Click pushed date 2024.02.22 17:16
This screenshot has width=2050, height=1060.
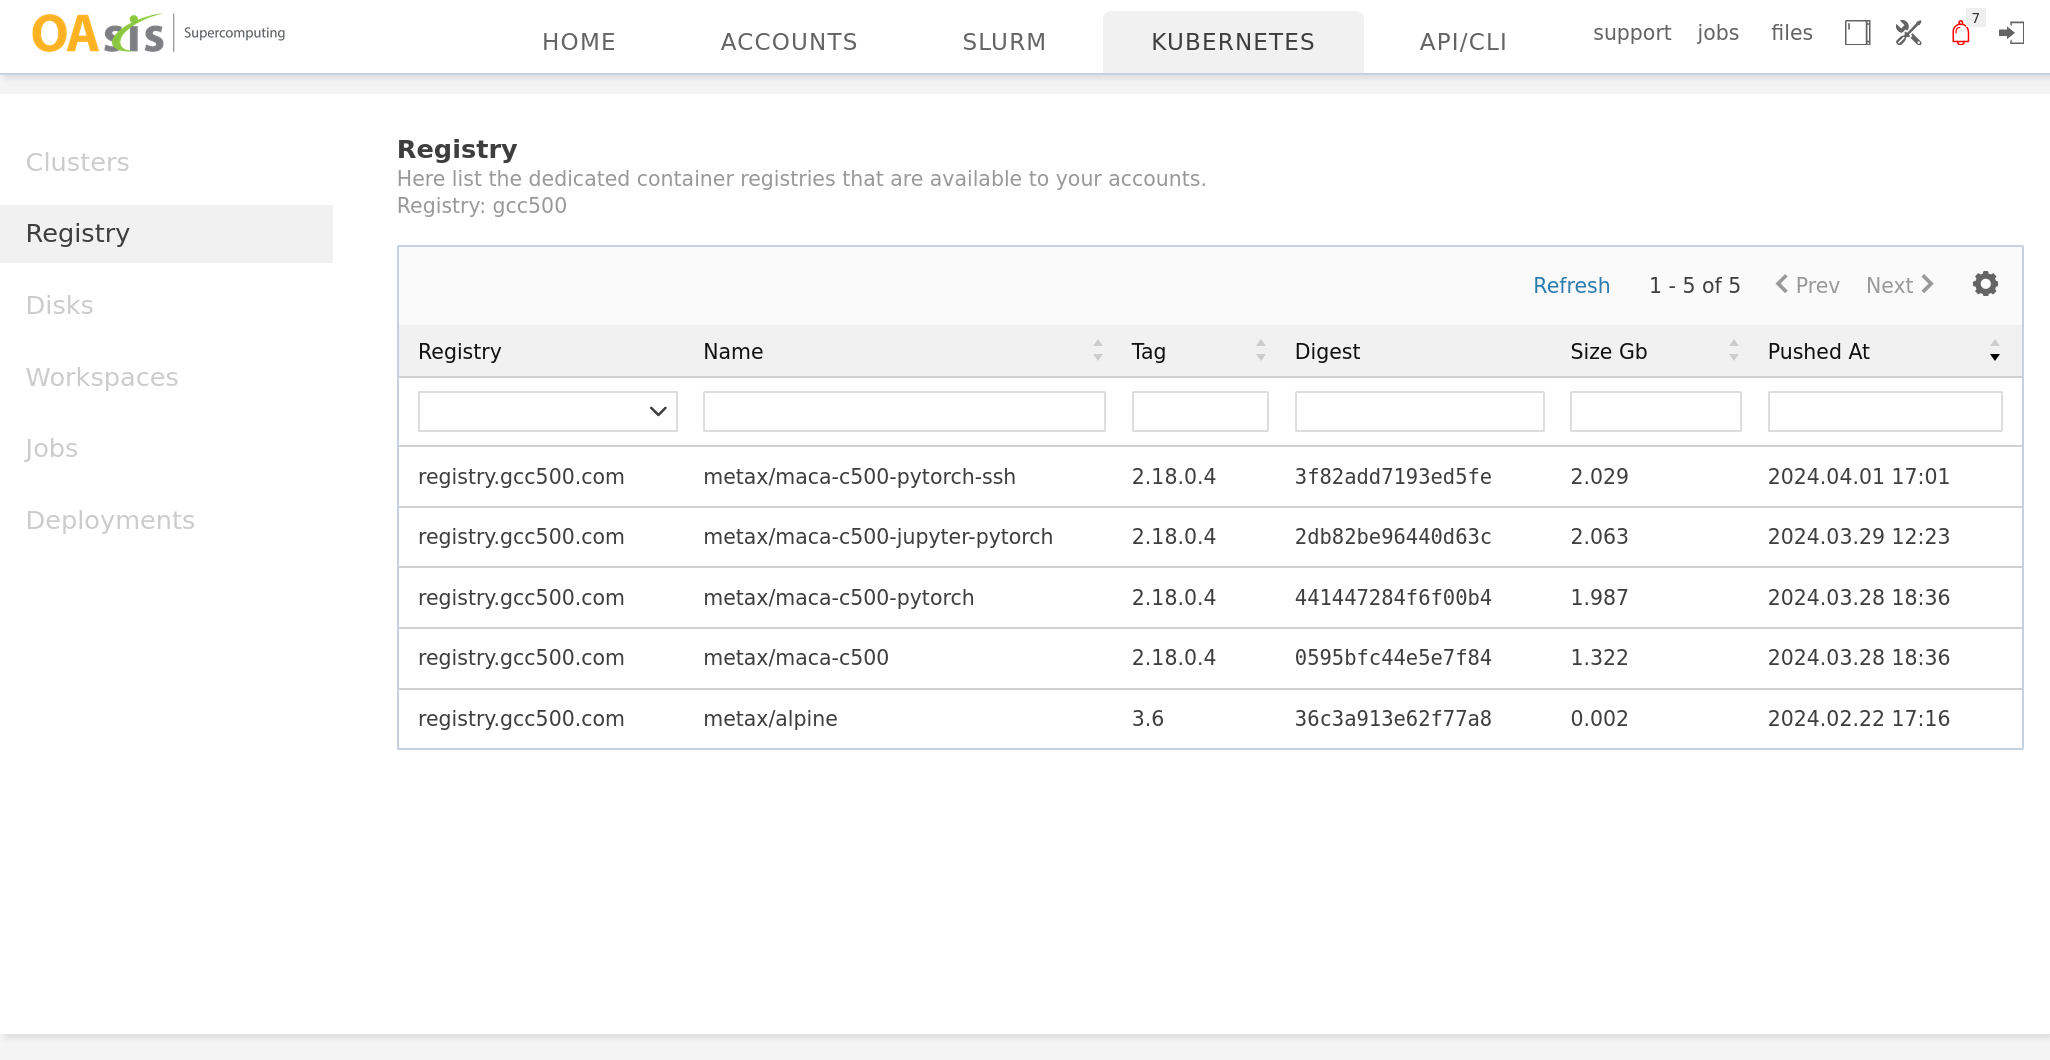1859,719
